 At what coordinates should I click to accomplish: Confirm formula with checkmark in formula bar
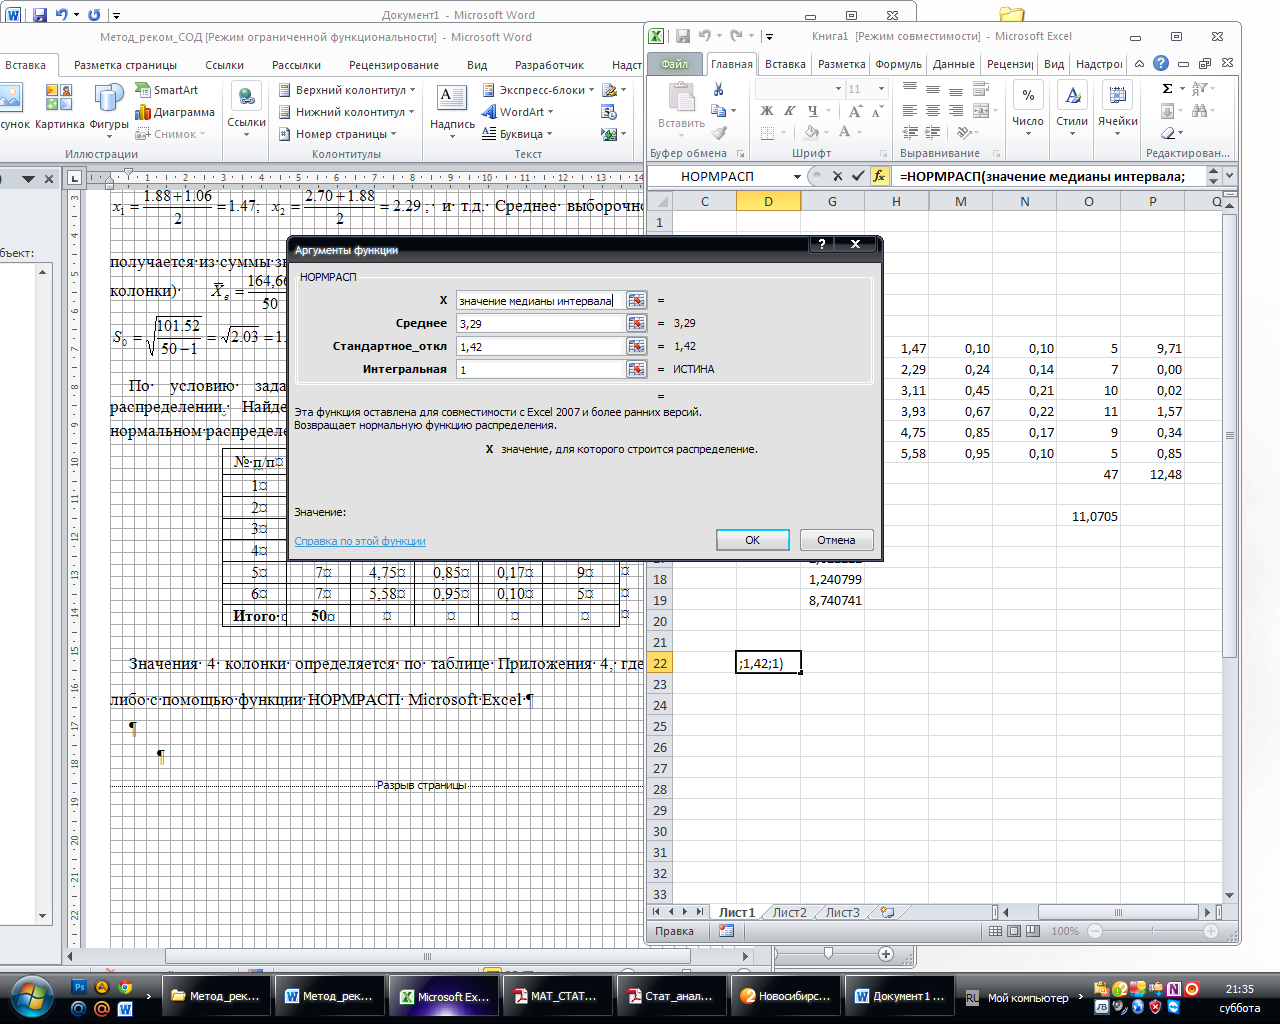[857, 176]
